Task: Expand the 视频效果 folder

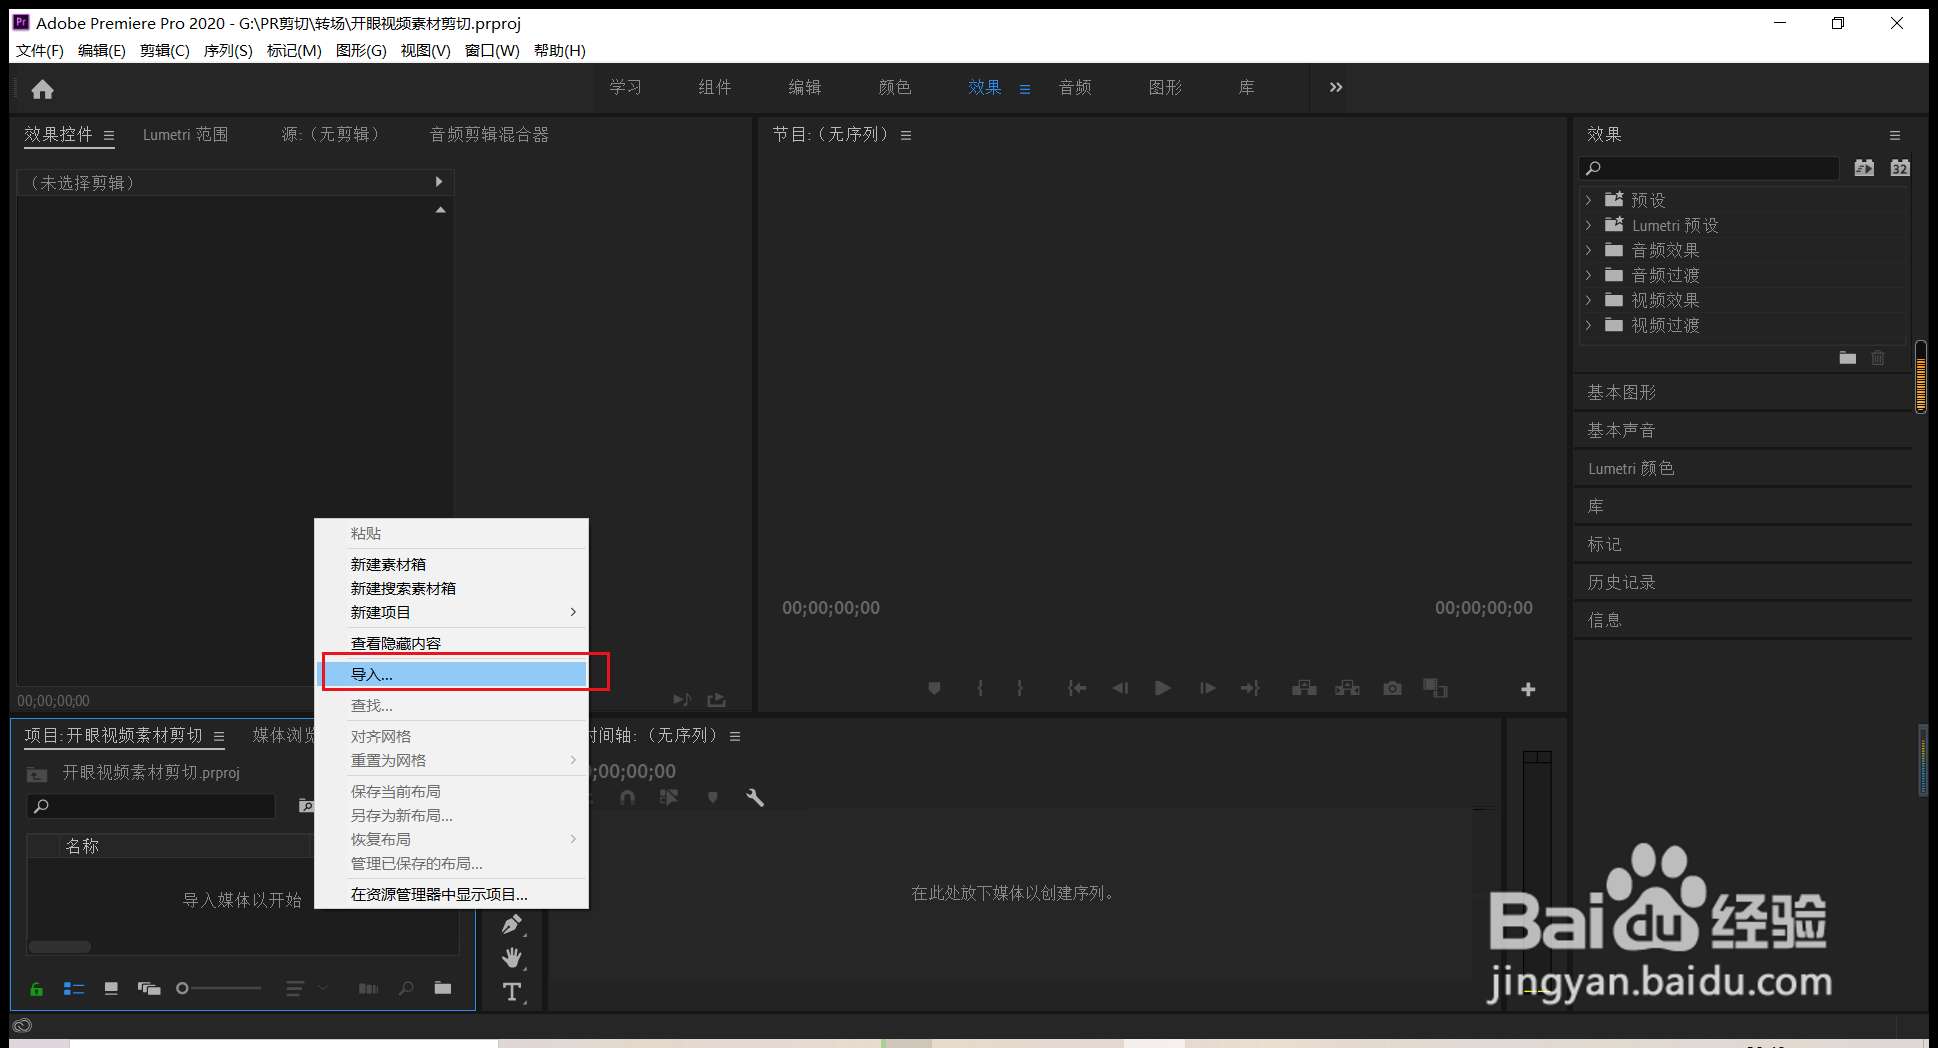Action: [x=1588, y=300]
